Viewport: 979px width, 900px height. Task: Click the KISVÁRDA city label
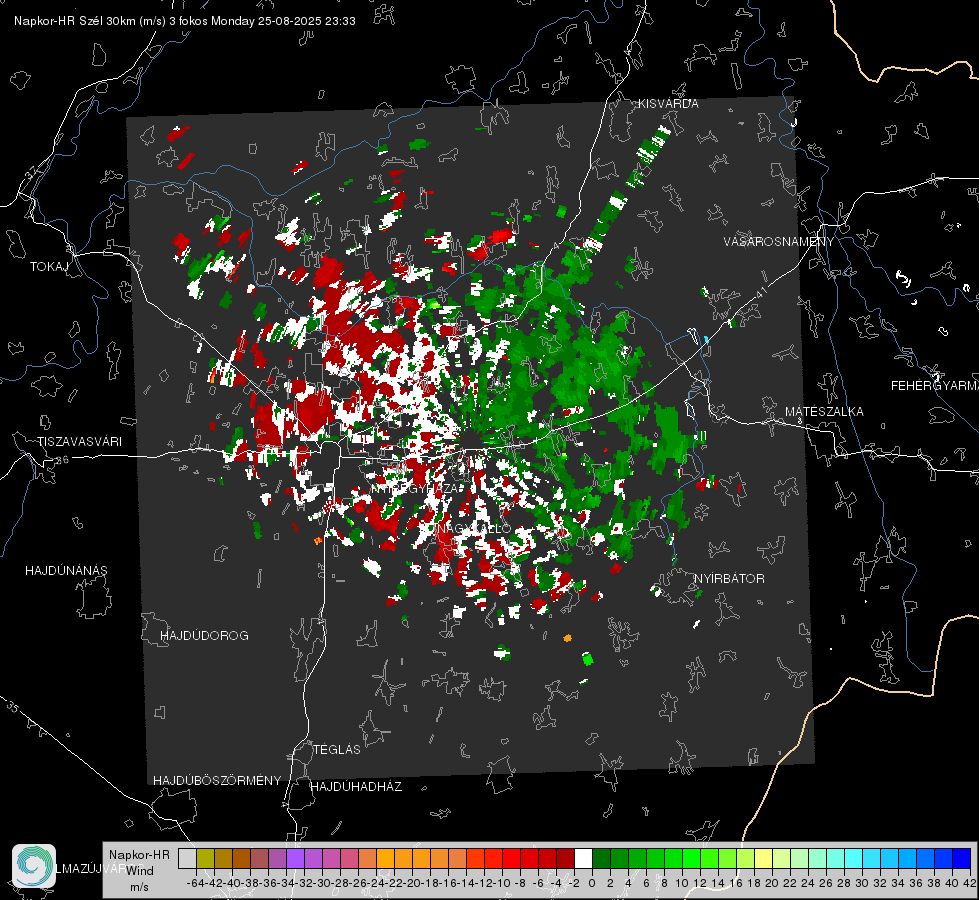pyautogui.click(x=668, y=104)
